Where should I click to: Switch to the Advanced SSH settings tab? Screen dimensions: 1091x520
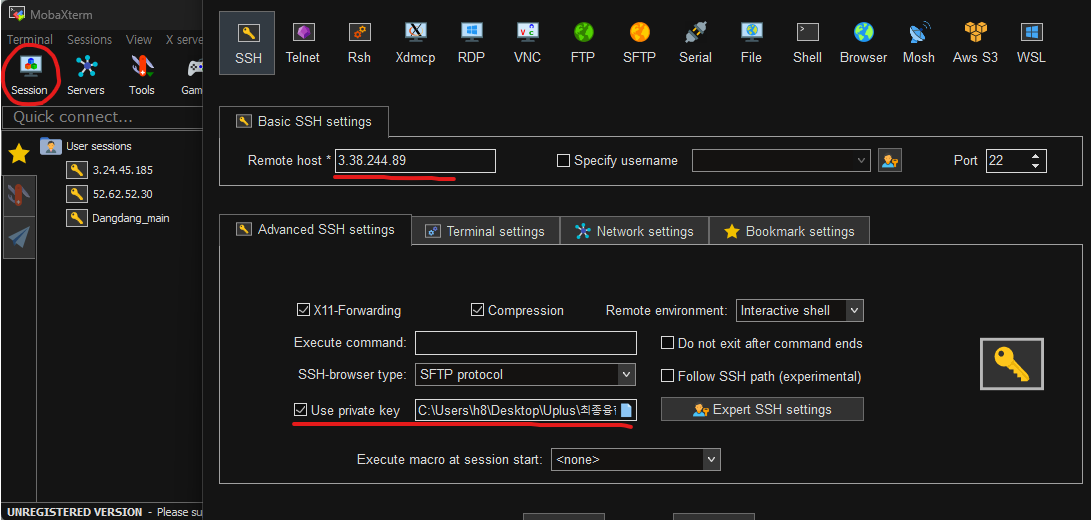point(315,230)
